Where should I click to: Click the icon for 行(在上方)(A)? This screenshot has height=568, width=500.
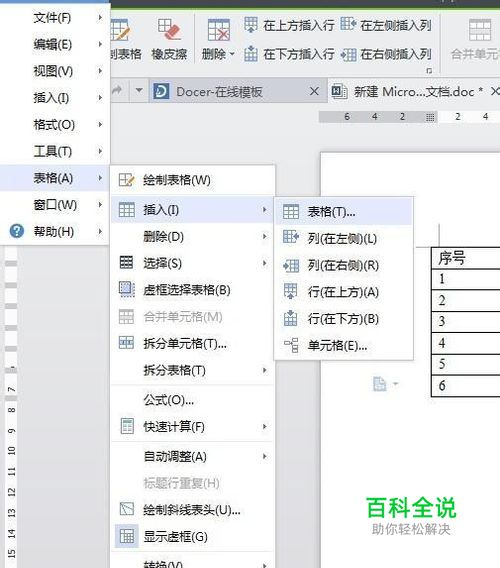click(x=290, y=291)
